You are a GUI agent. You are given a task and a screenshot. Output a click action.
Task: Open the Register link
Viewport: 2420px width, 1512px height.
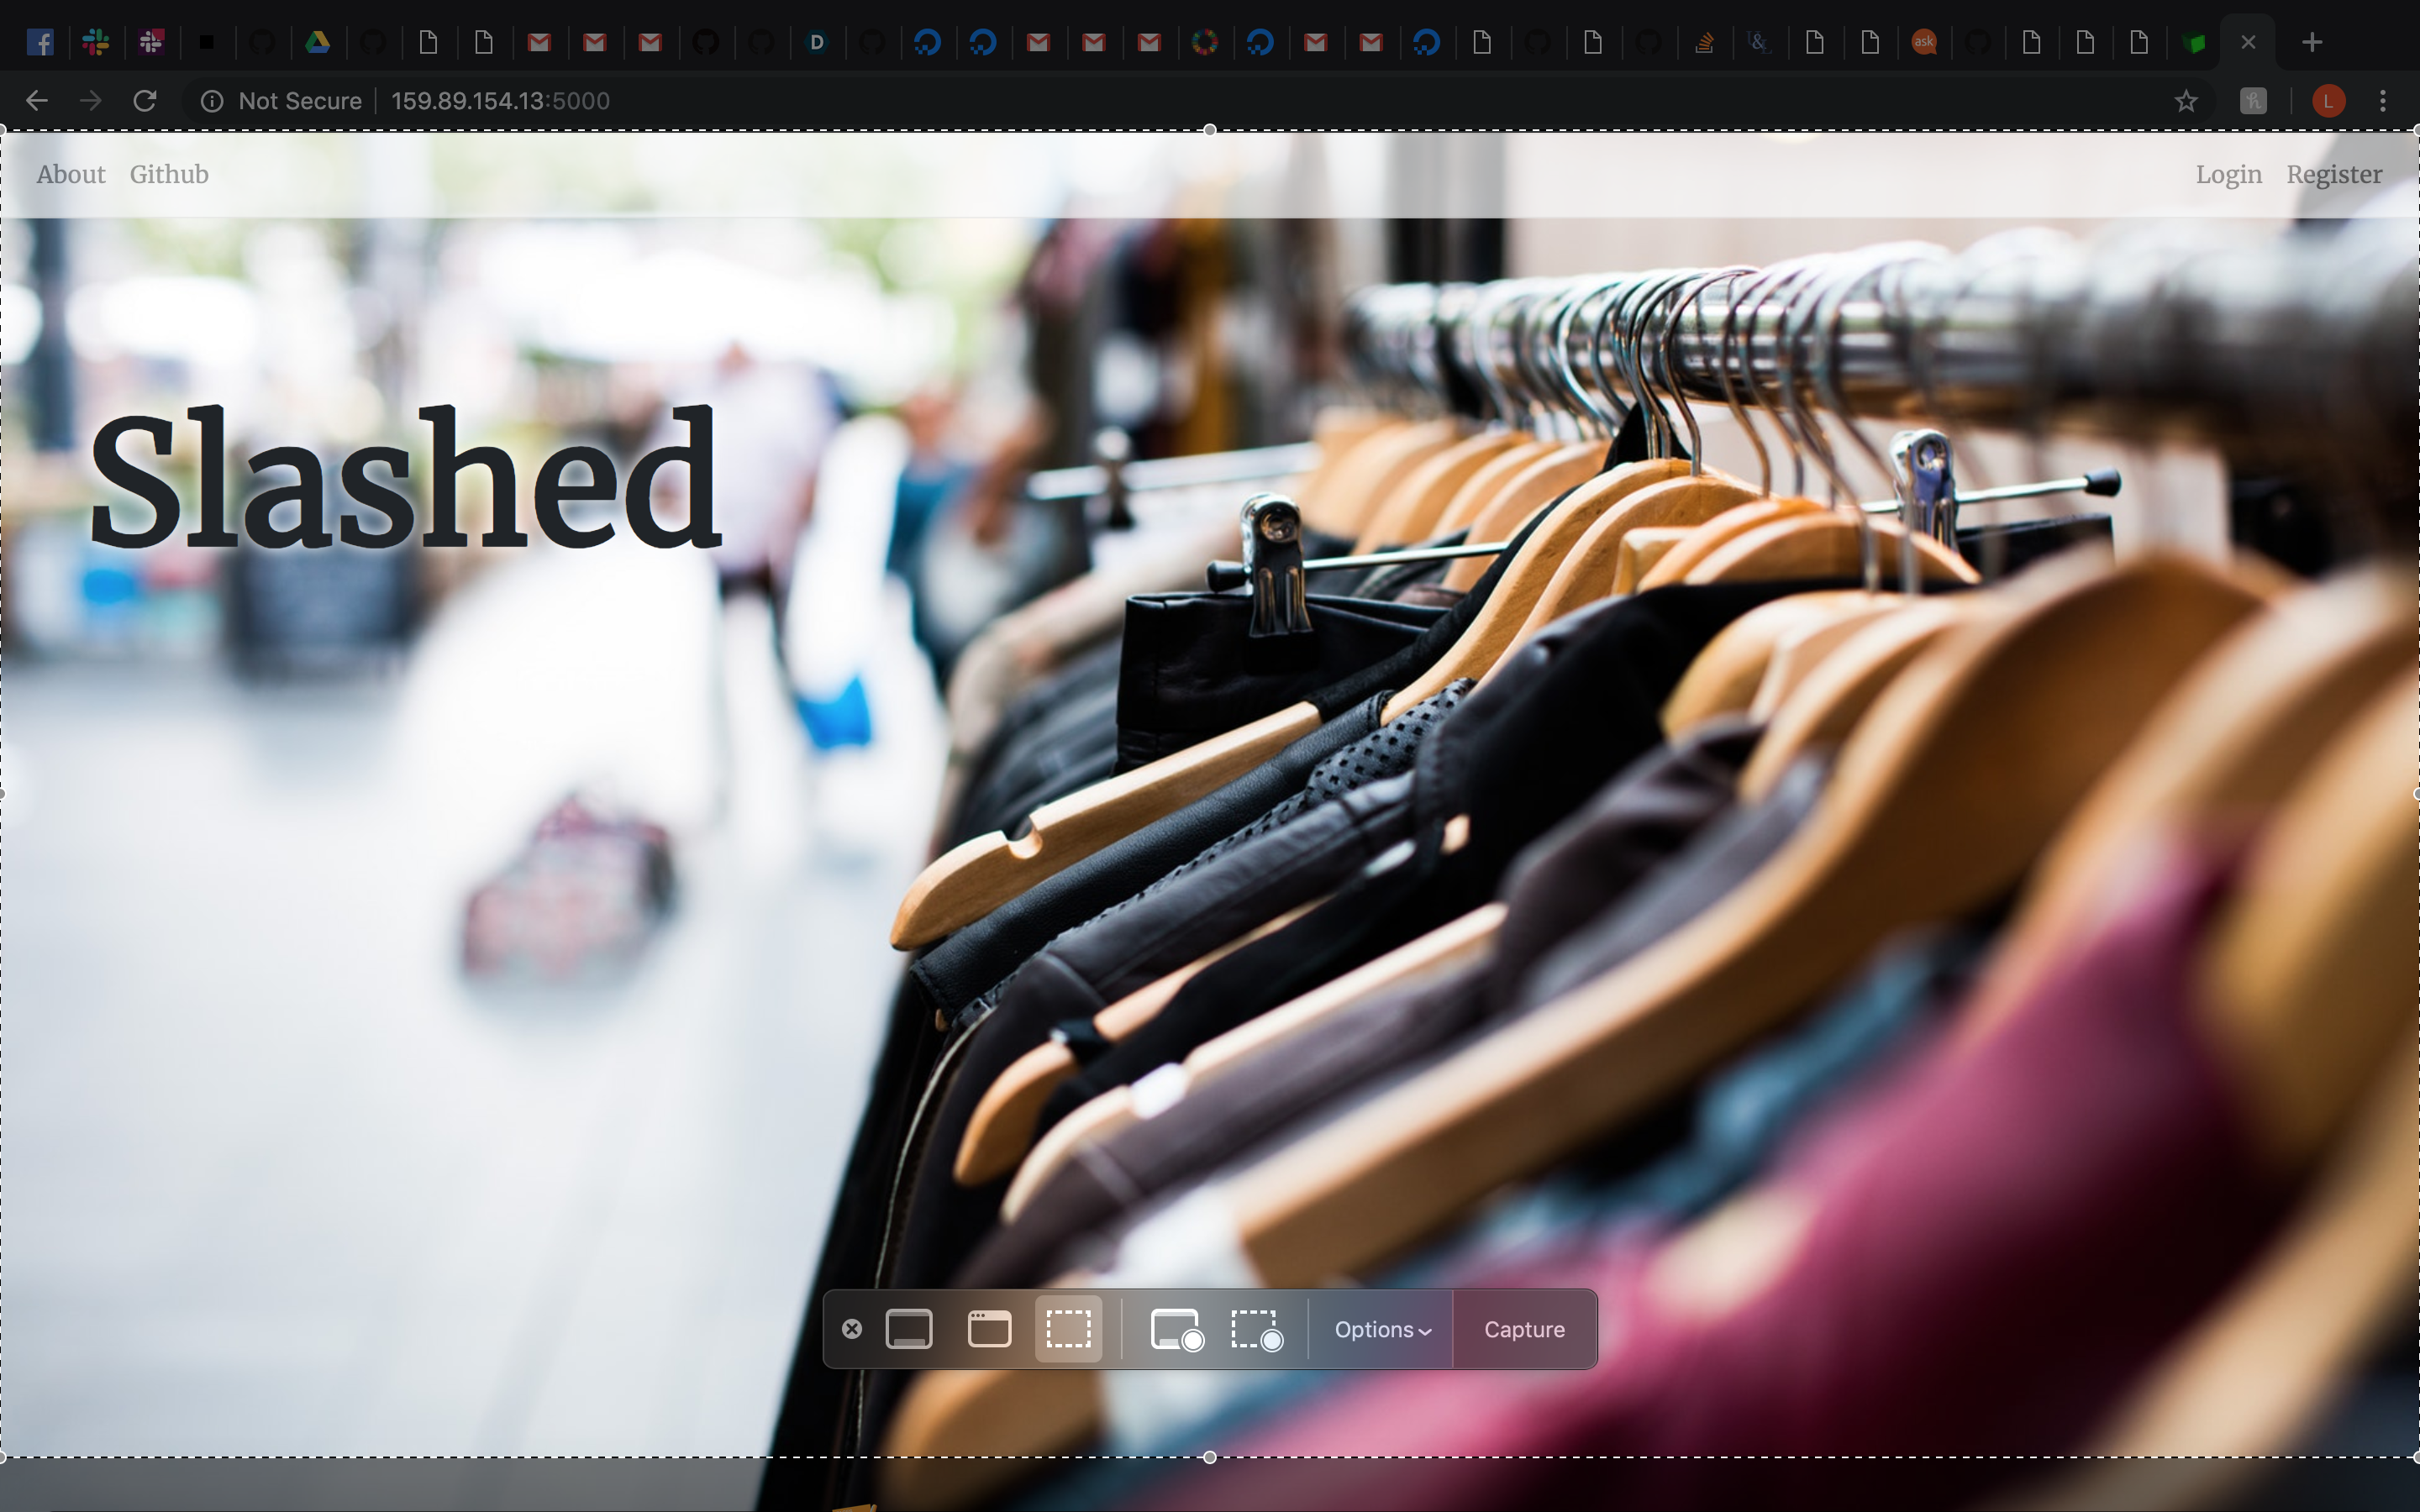[x=2334, y=174]
